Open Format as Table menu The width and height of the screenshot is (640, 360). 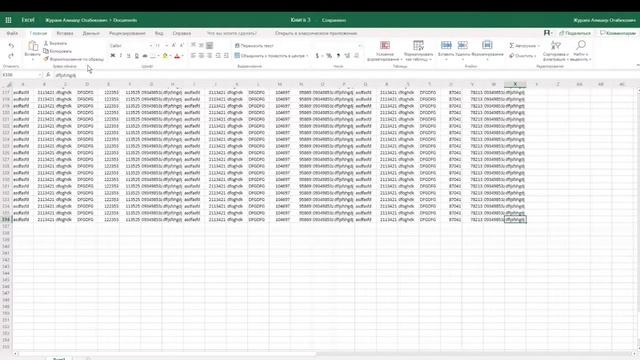[418, 51]
